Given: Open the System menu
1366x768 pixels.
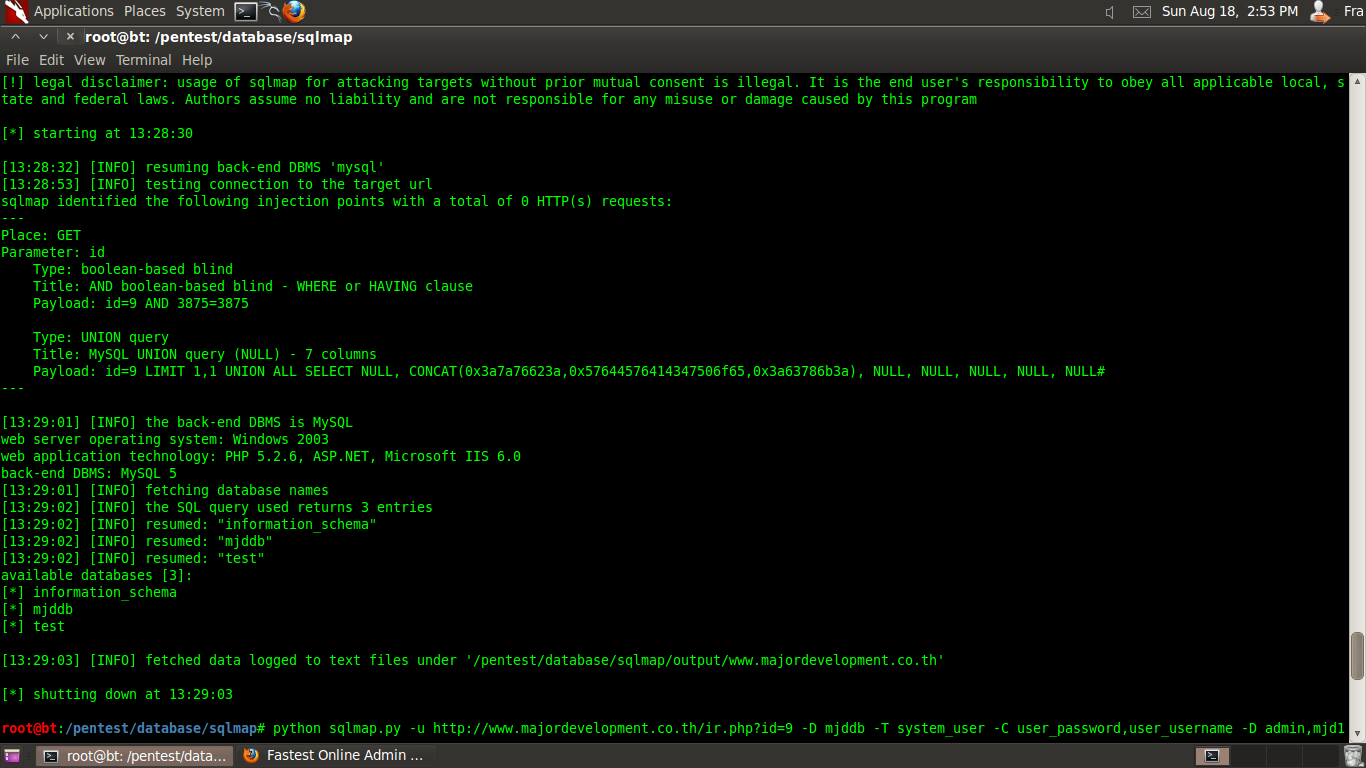Looking at the screenshot, I should click(x=200, y=11).
